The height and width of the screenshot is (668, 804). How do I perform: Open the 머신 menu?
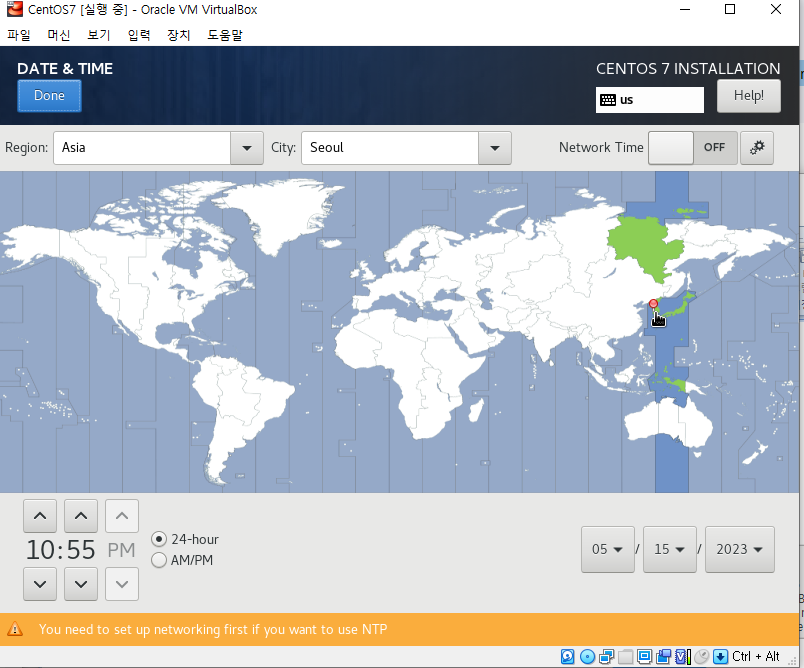click(58, 35)
